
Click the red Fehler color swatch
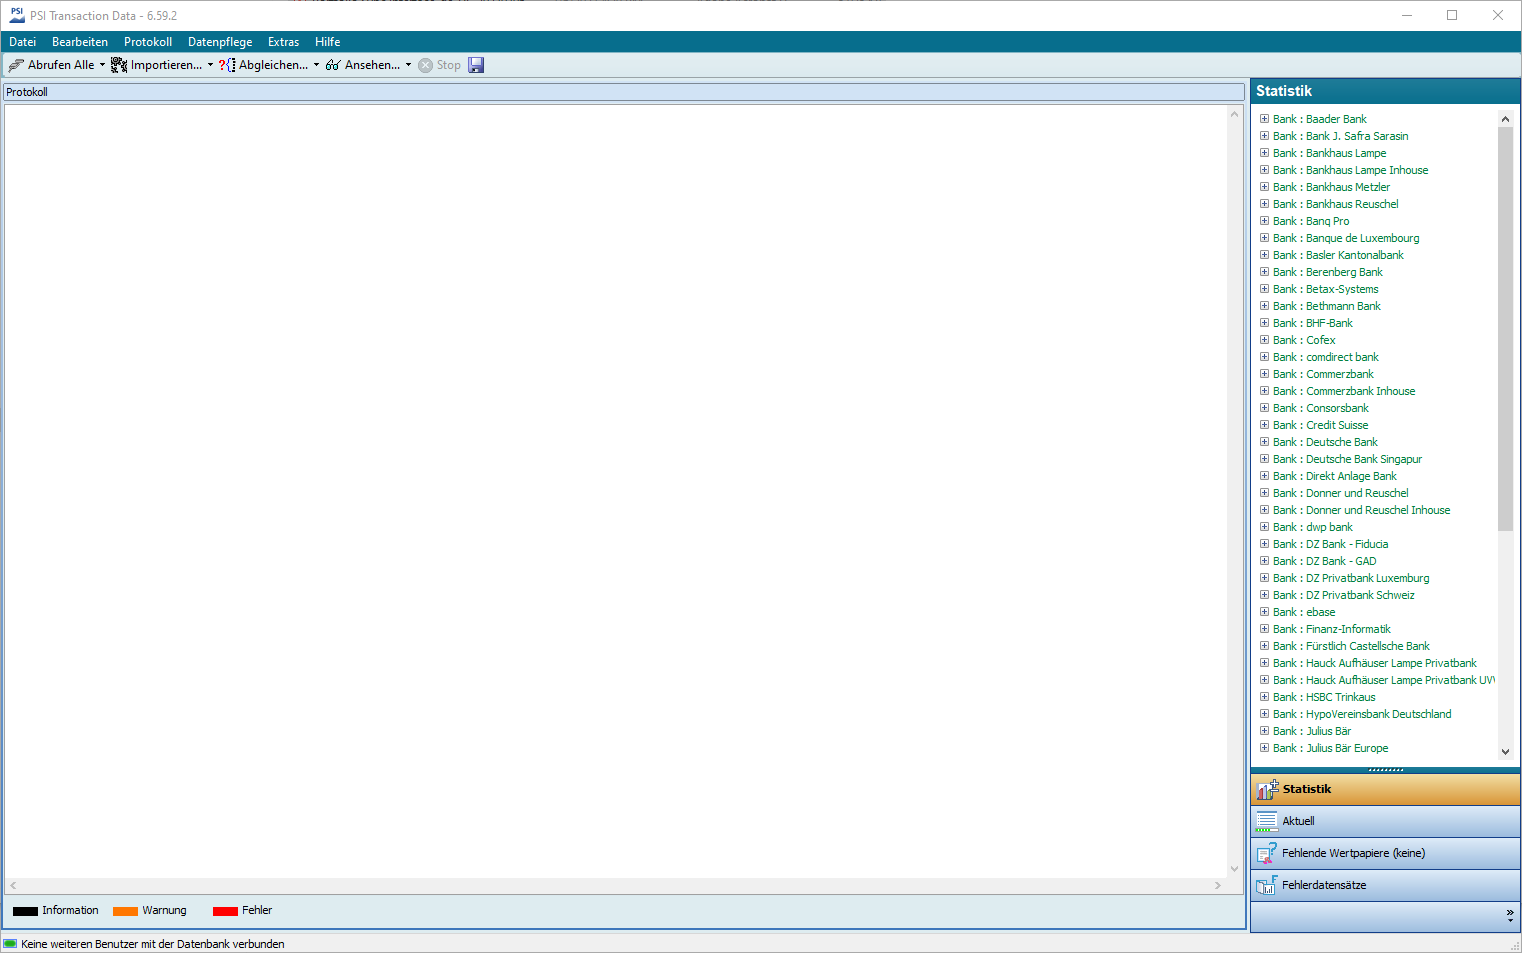[x=225, y=911]
